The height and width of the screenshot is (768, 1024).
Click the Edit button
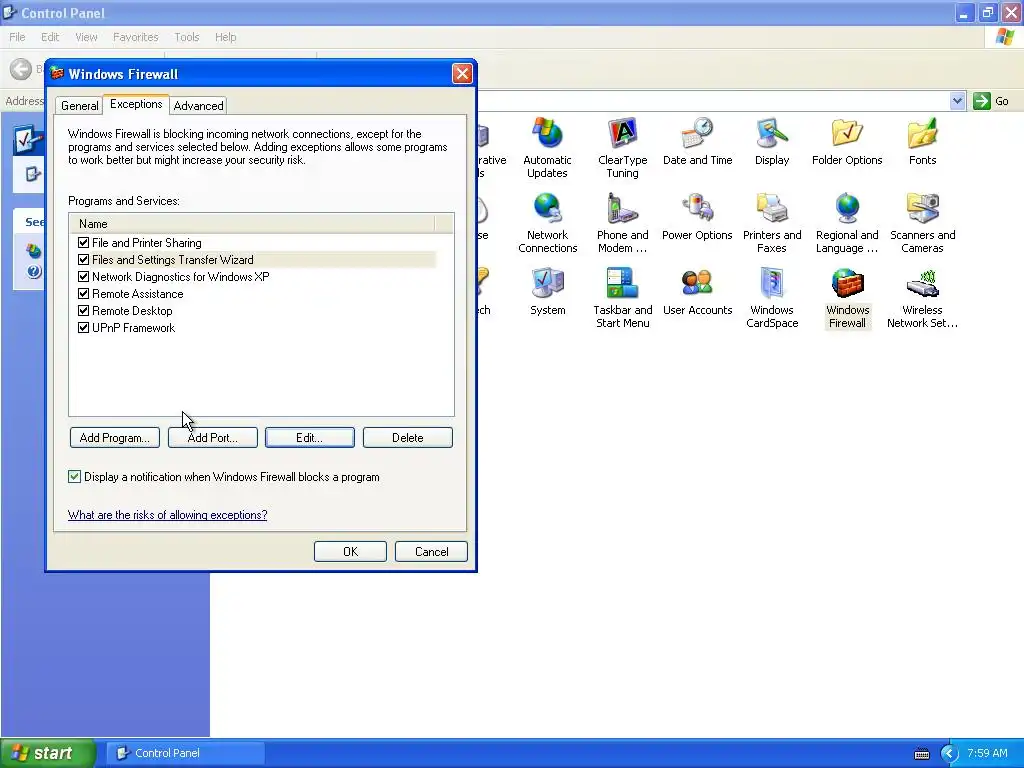tap(310, 438)
